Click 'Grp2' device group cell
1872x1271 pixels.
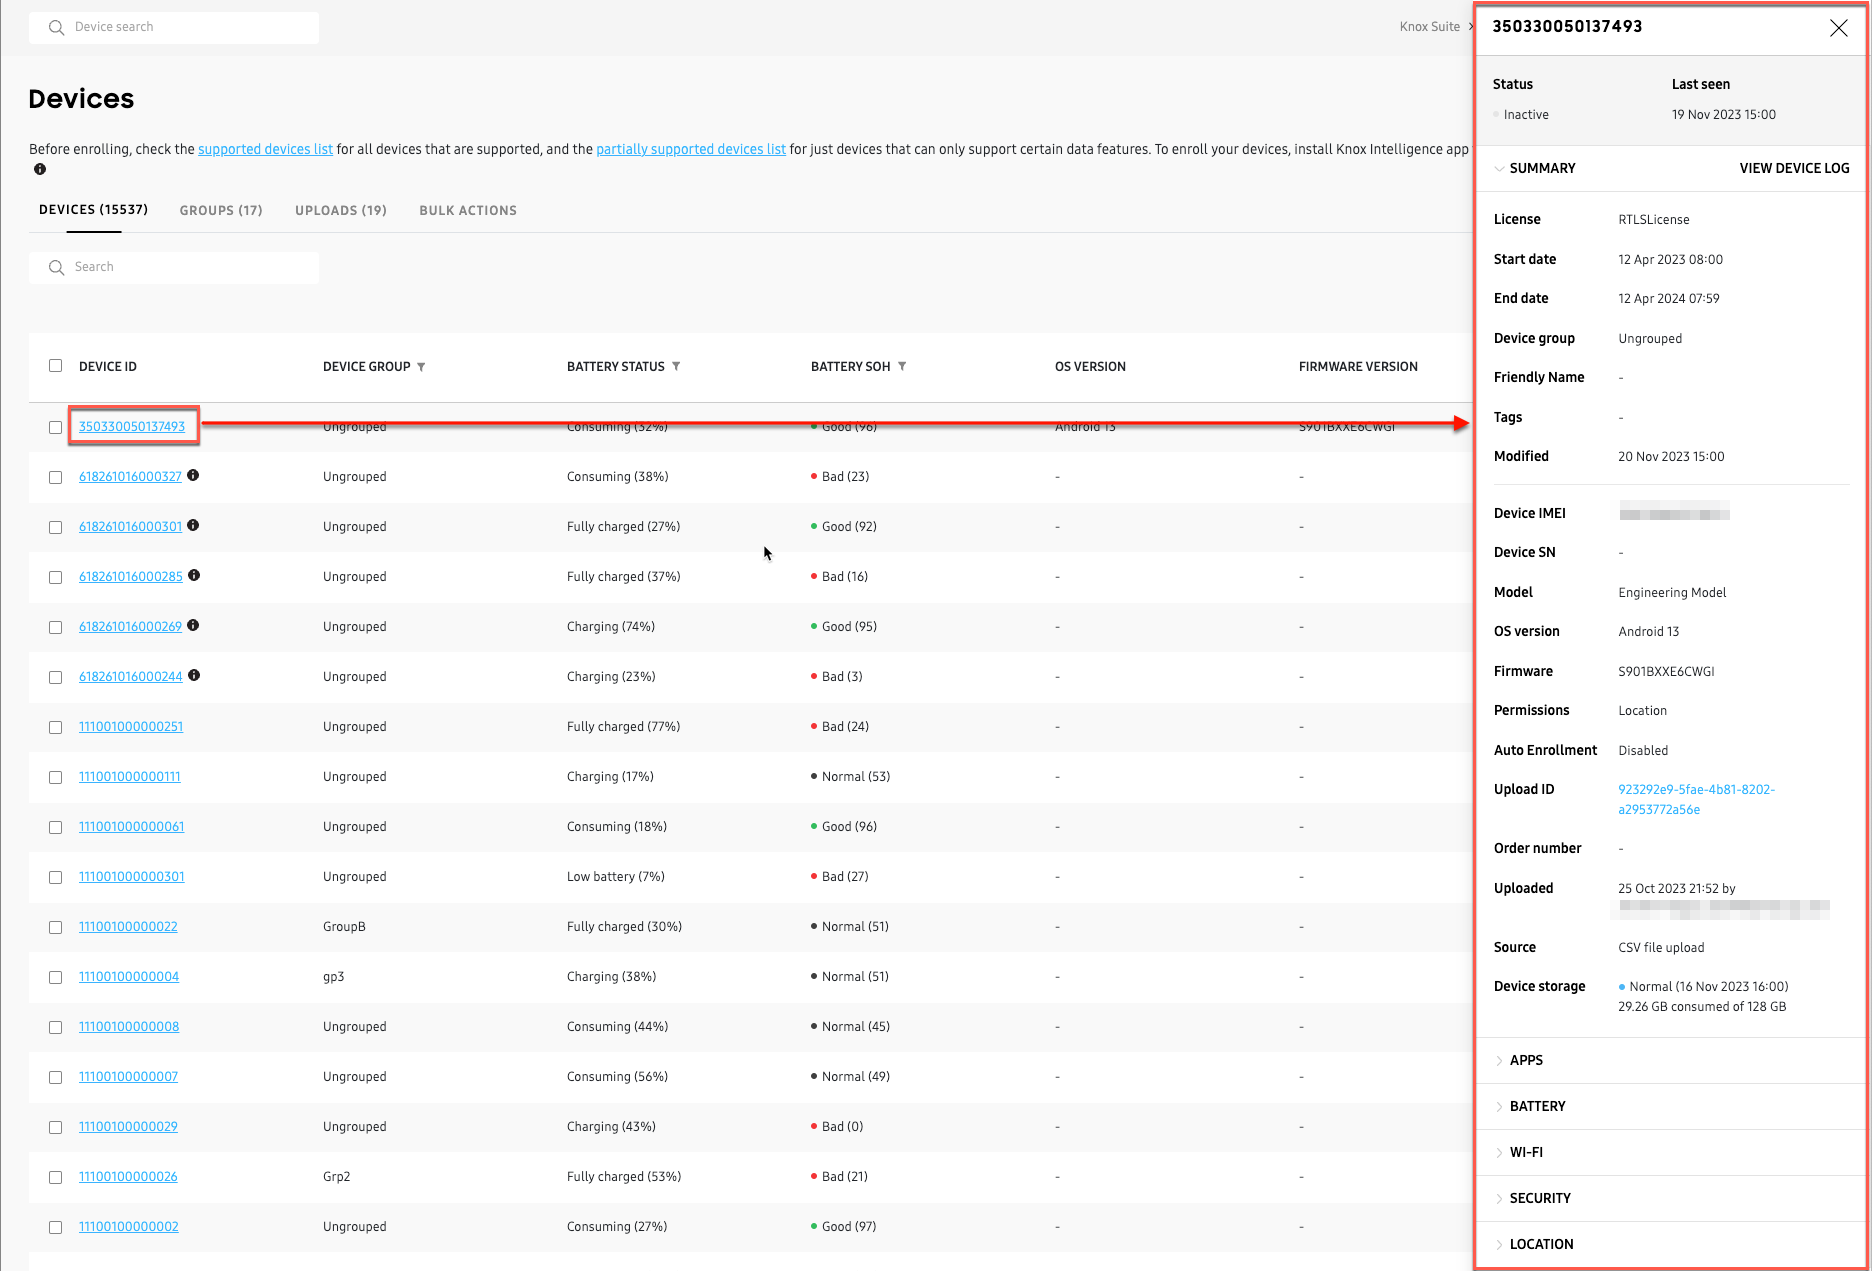tap(337, 1177)
